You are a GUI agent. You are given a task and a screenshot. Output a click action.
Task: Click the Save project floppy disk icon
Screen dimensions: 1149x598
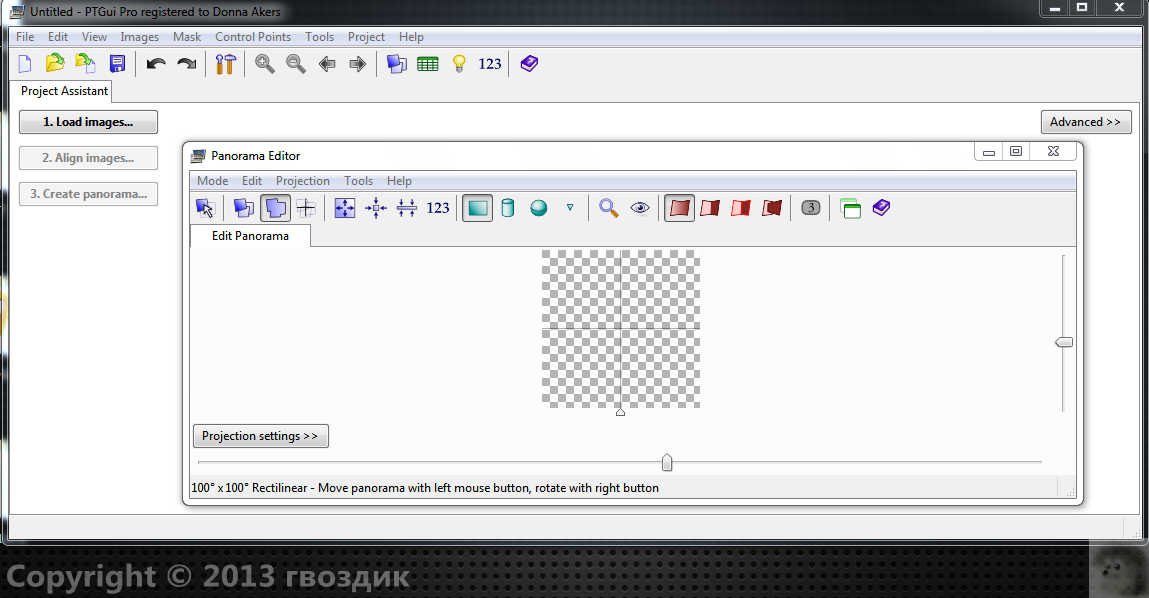click(x=117, y=64)
